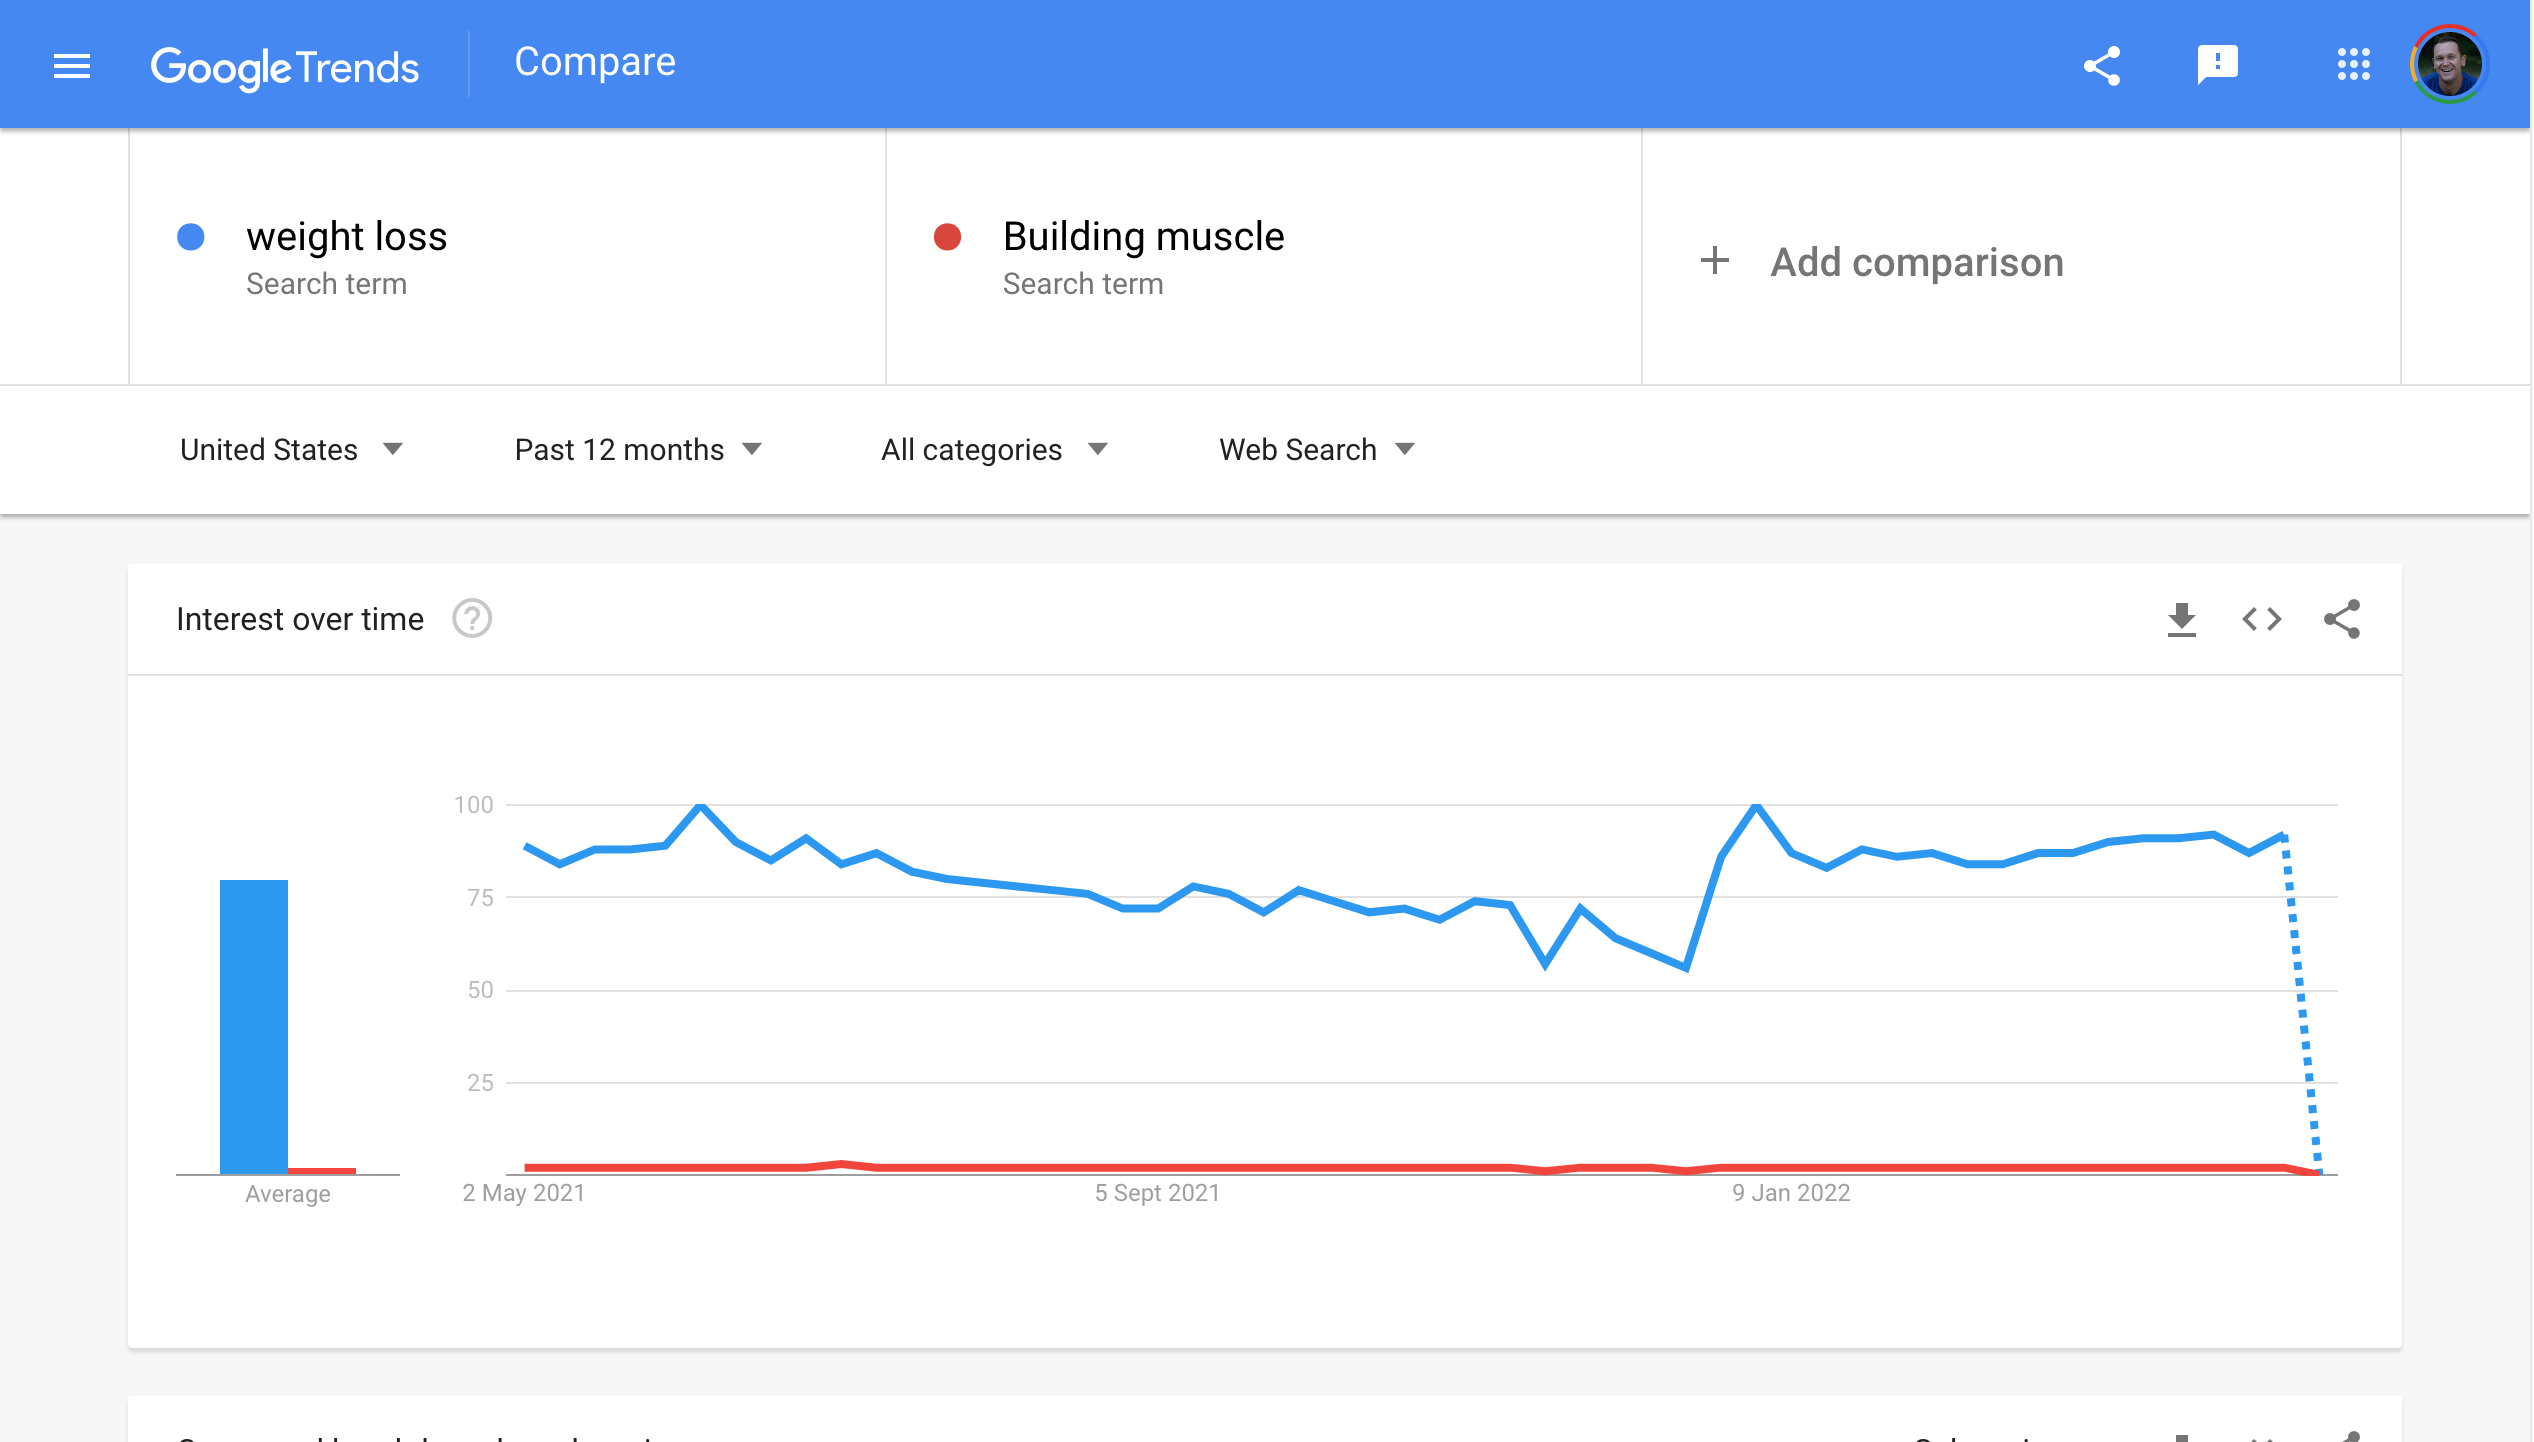Click the blue Average bar

coord(254,1025)
